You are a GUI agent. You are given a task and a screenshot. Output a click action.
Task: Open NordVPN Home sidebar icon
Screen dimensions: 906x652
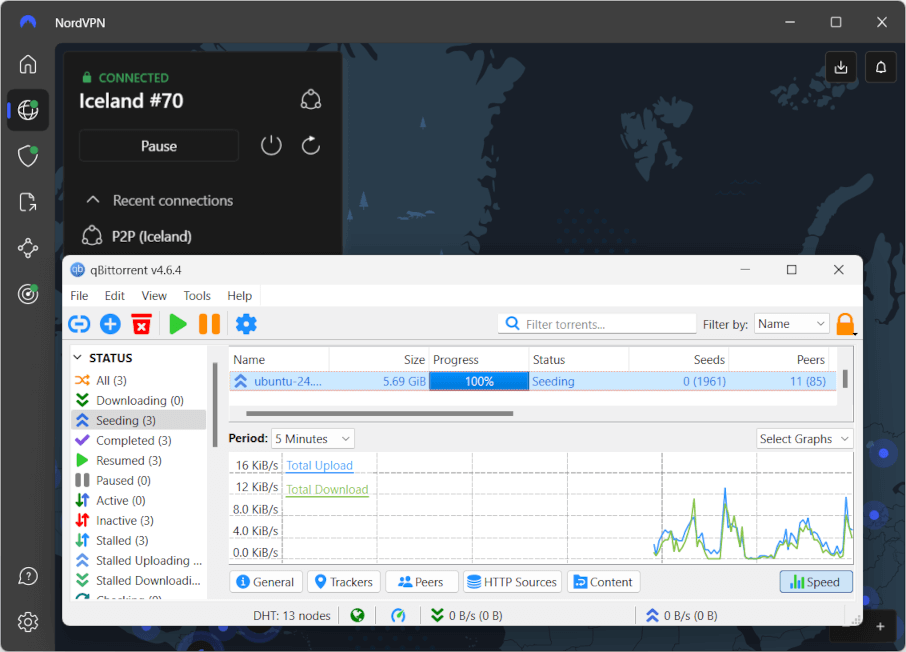[x=28, y=64]
